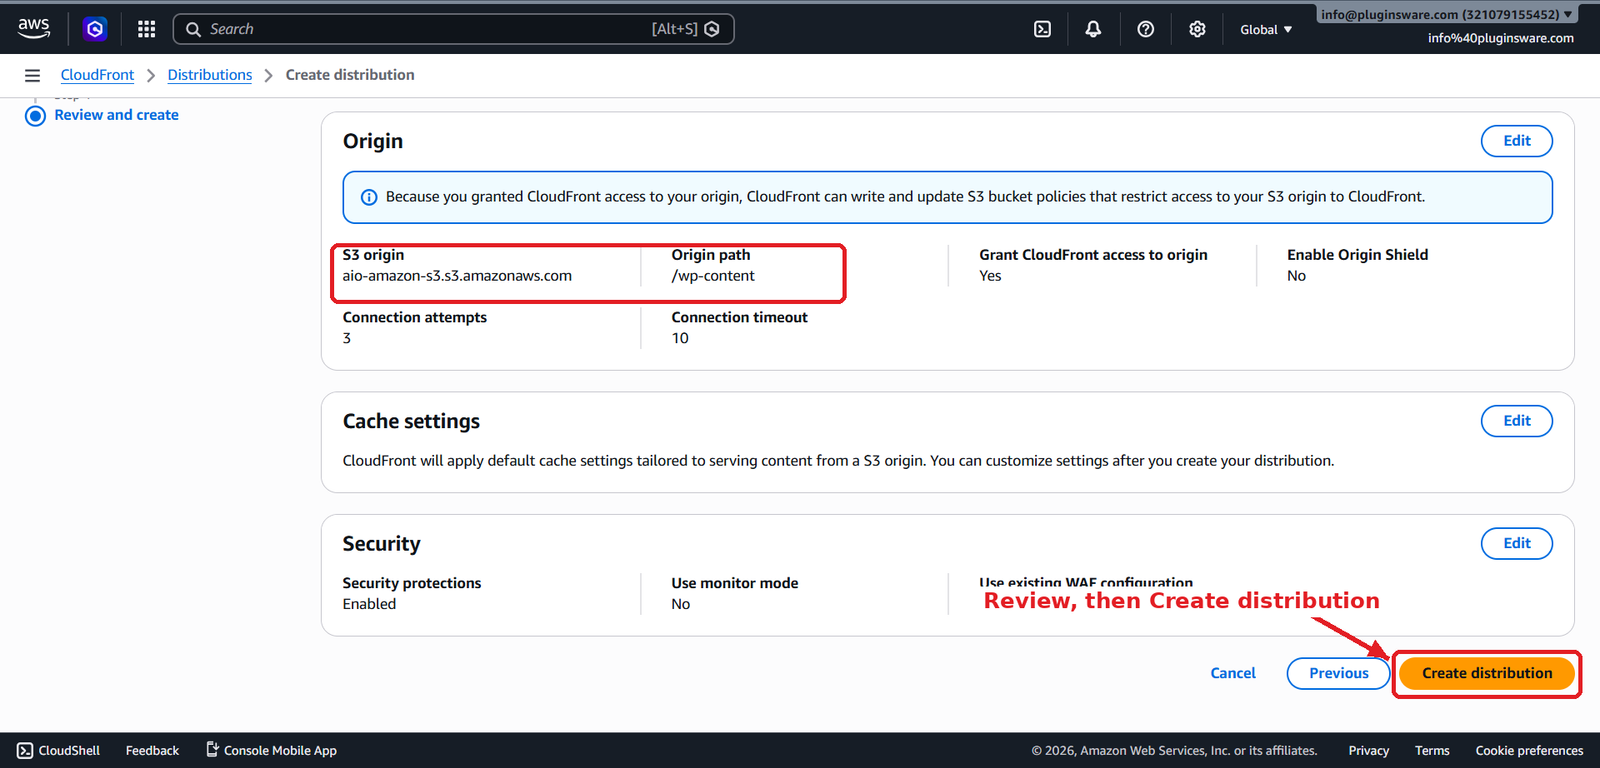Open CloudShell from the footer

[58, 750]
